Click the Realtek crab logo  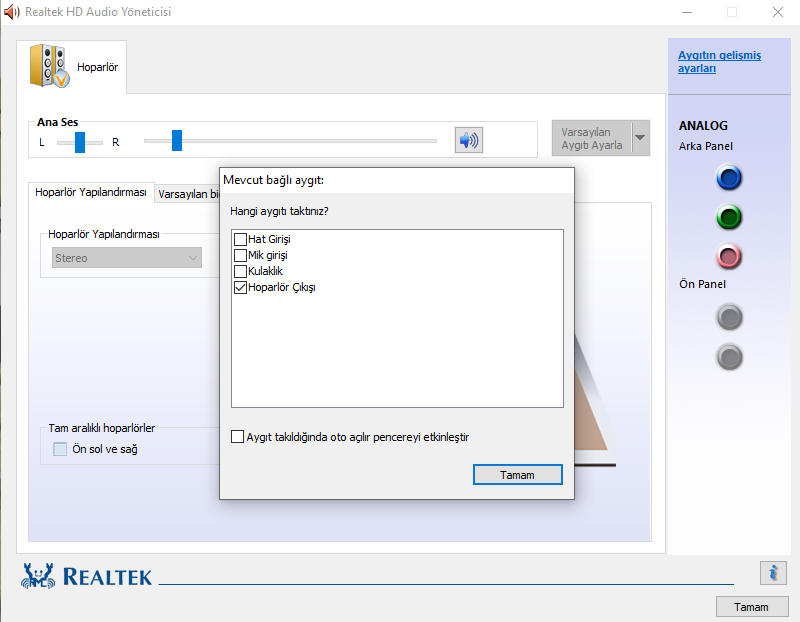click(38, 576)
